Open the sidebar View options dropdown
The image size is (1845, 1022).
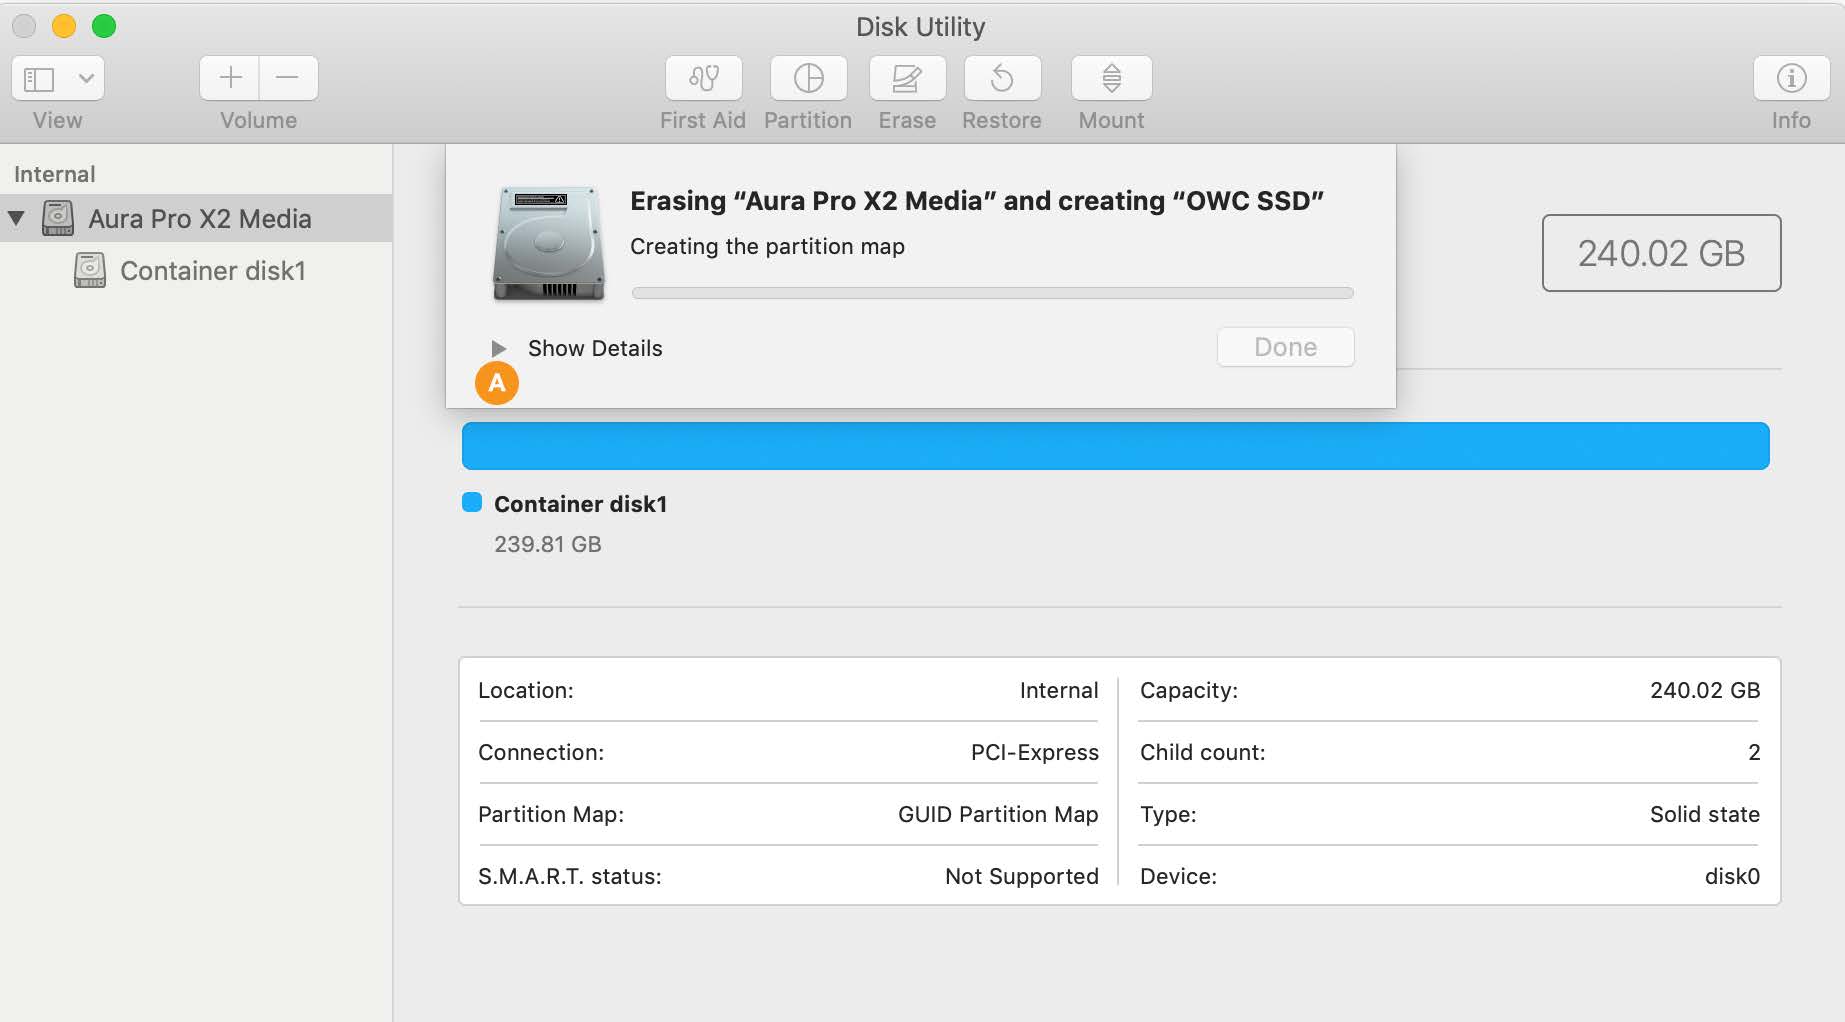pyautogui.click(x=57, y=77)
